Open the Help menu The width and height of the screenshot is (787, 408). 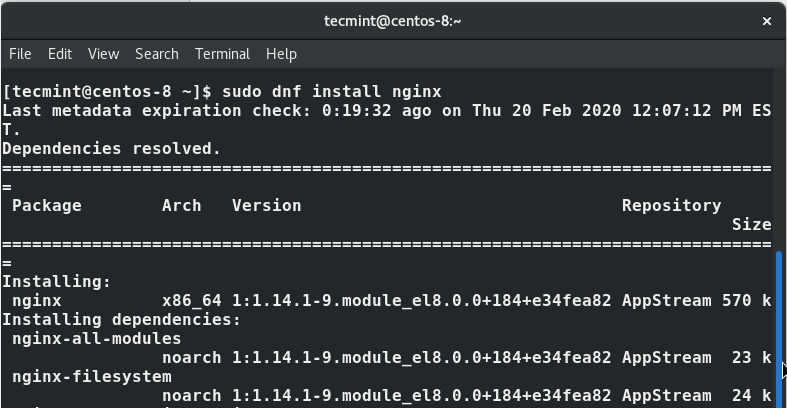(281, 54)
